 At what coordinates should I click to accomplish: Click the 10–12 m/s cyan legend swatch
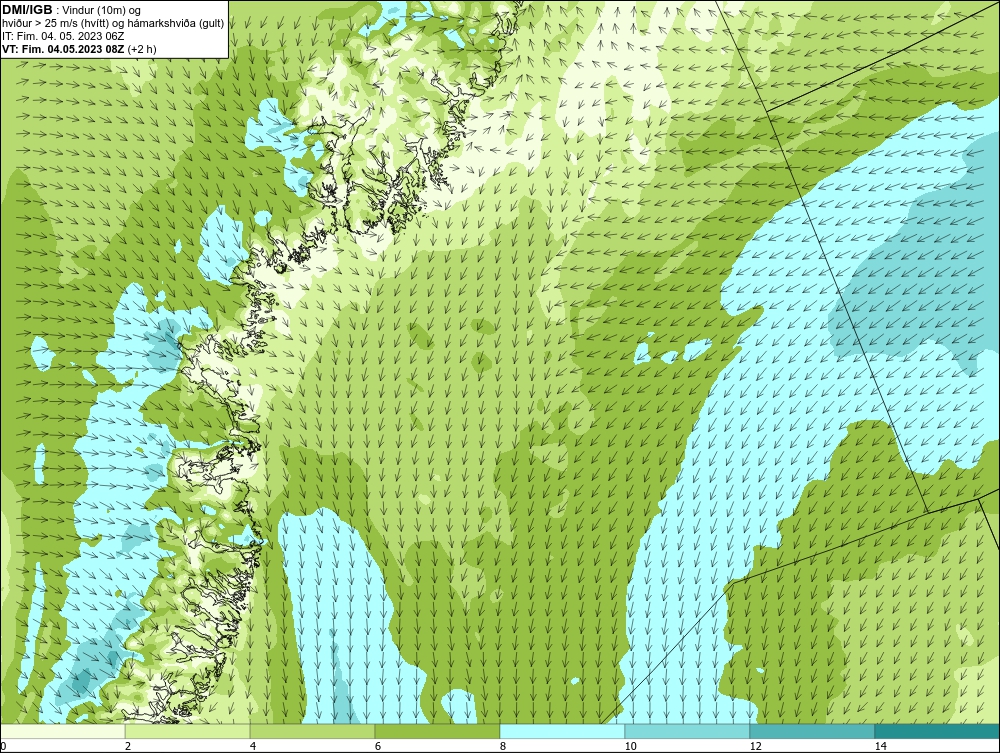688,731
